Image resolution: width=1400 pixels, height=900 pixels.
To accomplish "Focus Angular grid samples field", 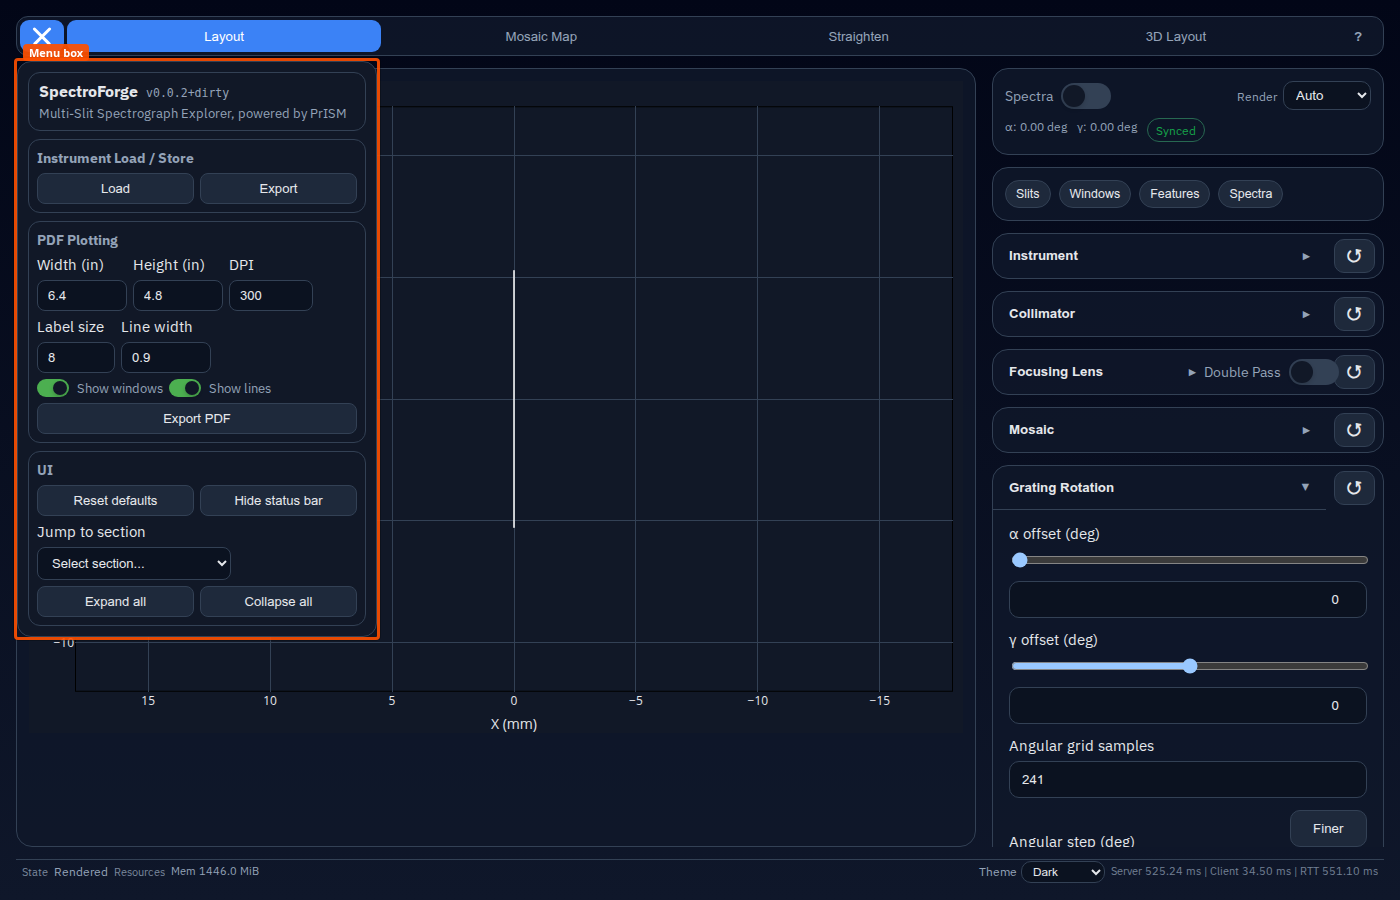I will pyautogui.click(x=1188, y=780).
